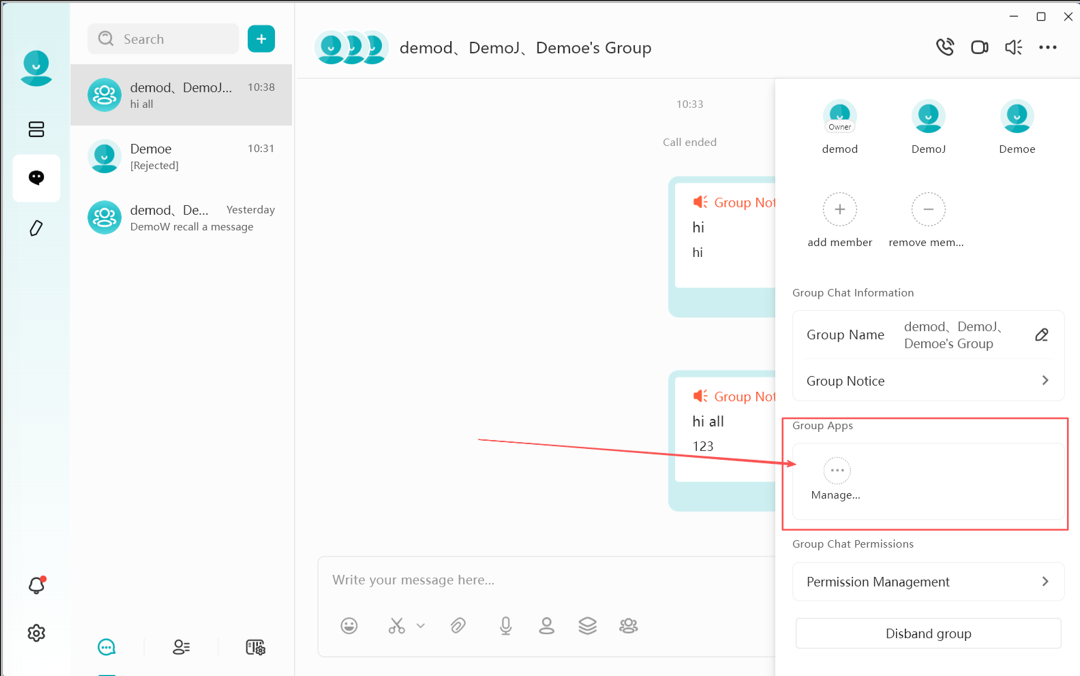
Task: Minimize the window
Action: 1013,16
